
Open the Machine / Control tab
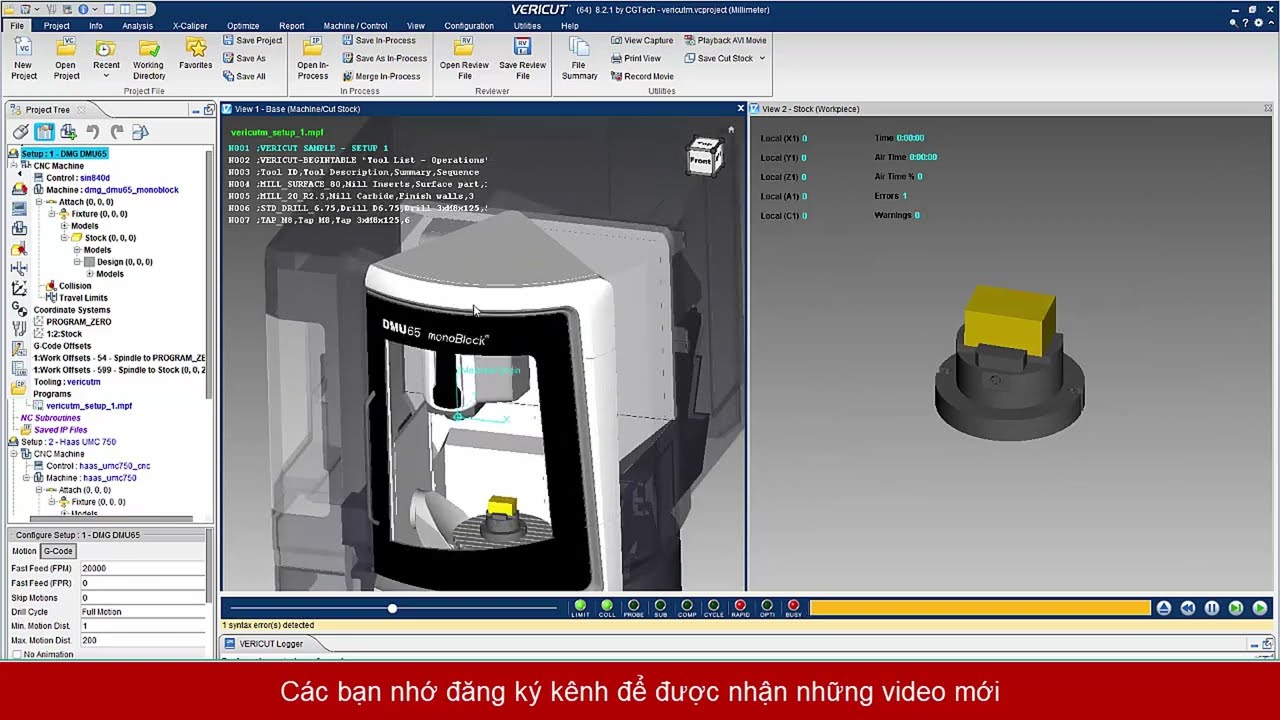355,26
